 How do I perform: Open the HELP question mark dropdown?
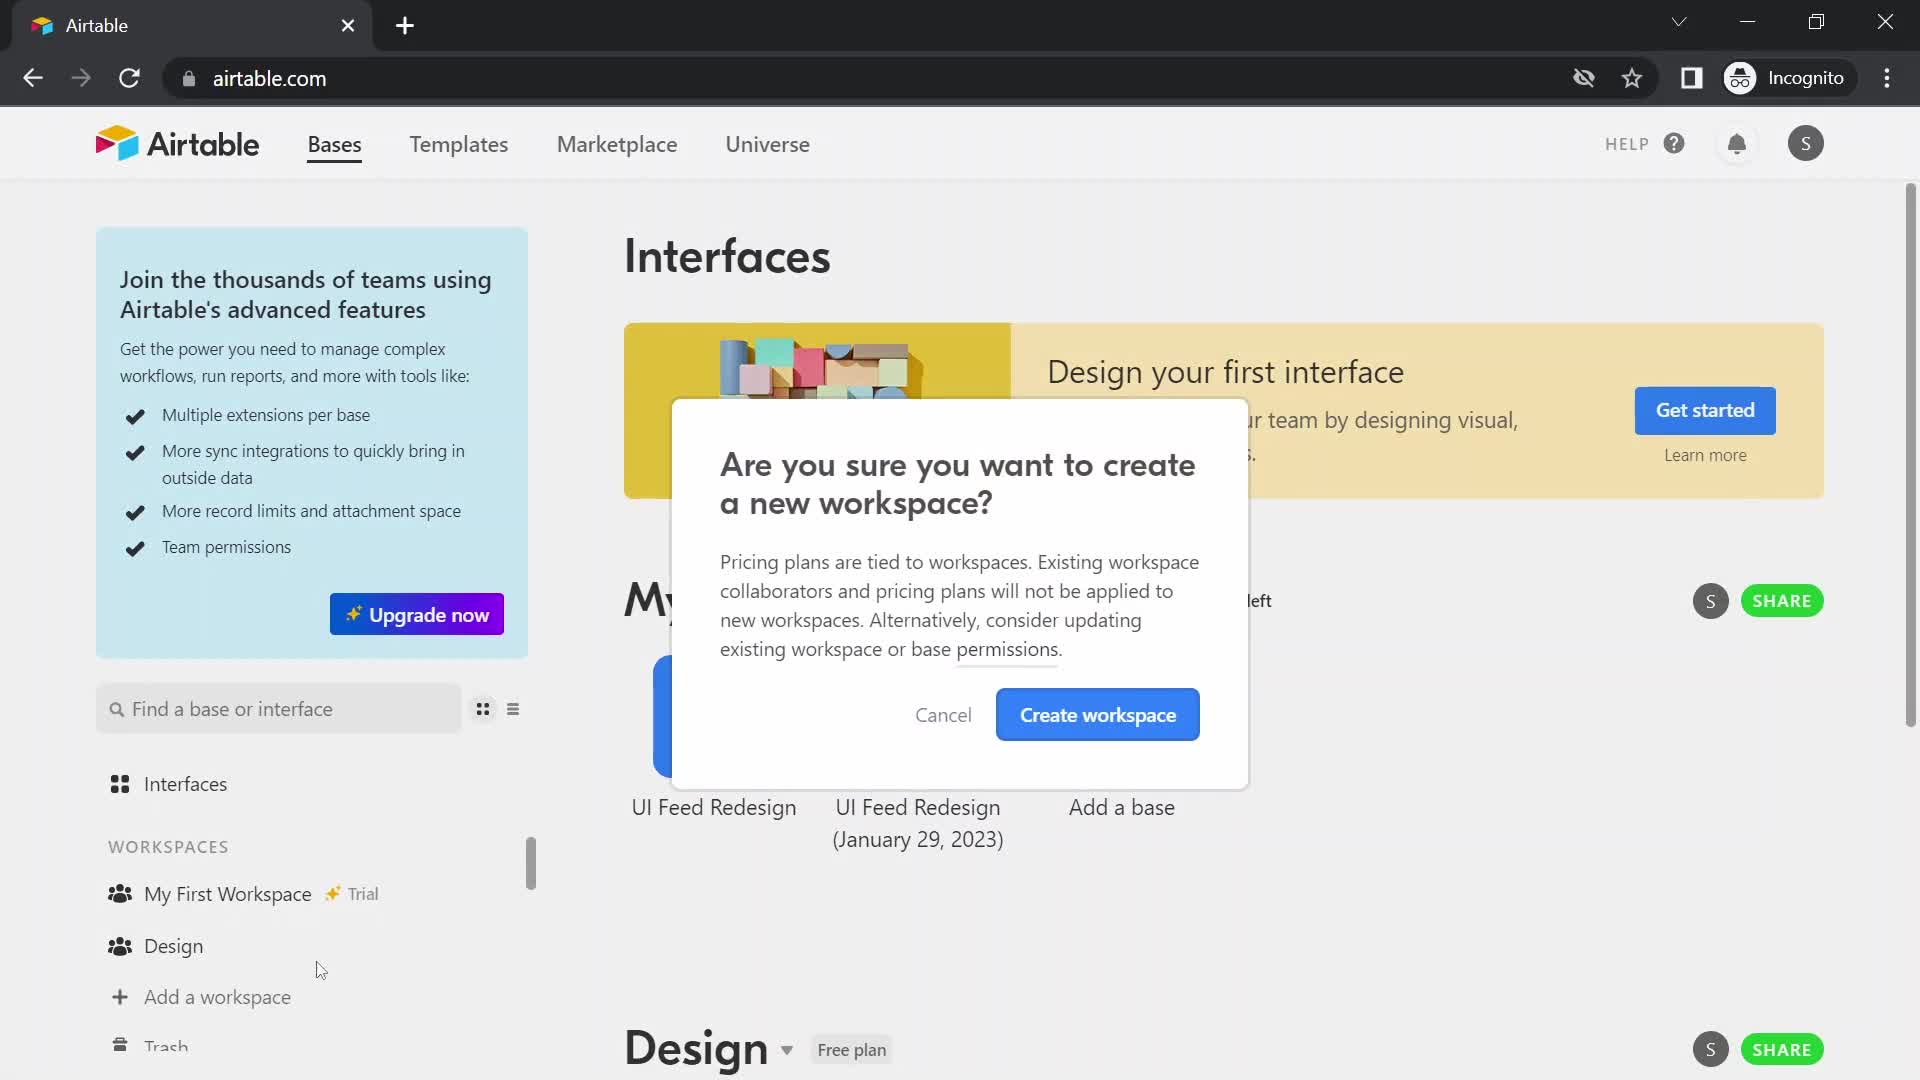pos(1673,144)
